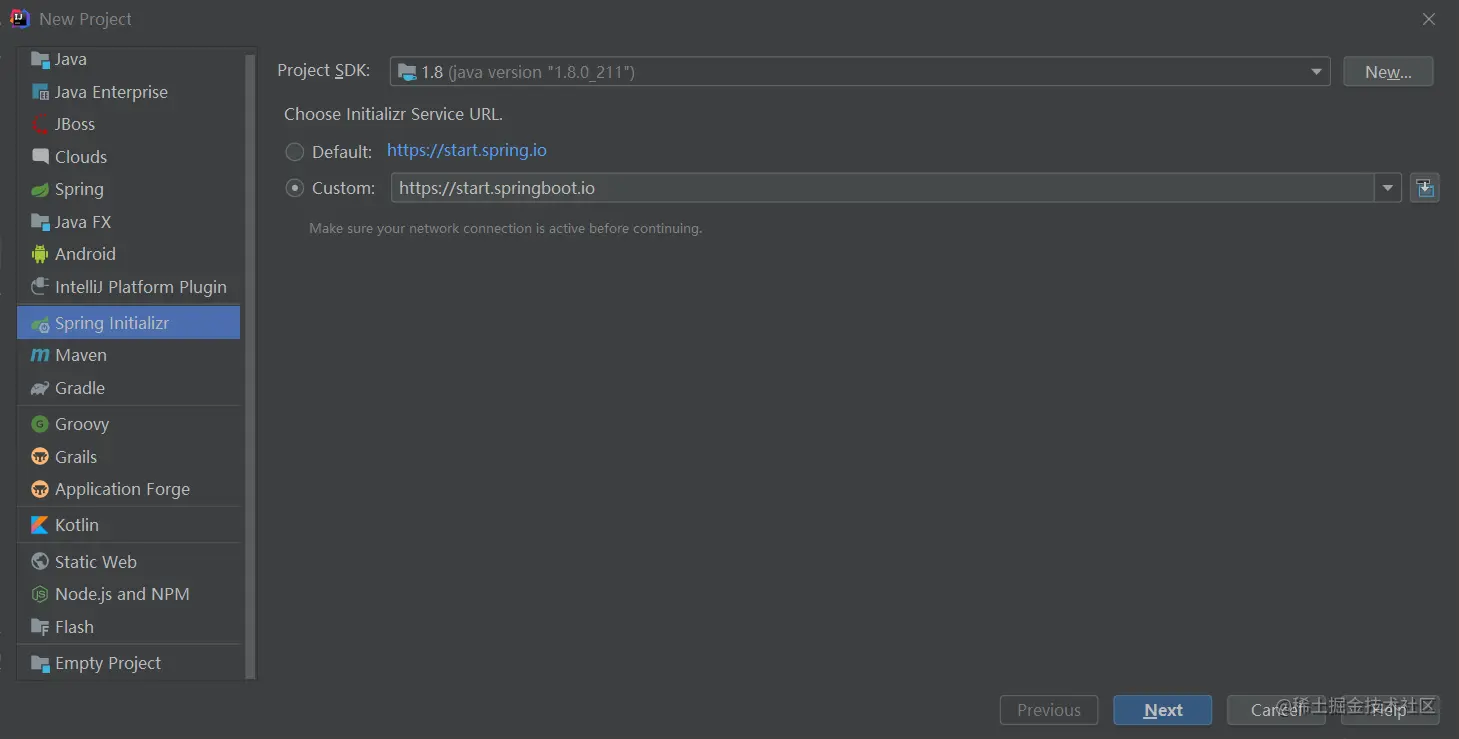This screenshot has width=1459, height=739.
Task: Select Grails in the list
Action: (x=76, y=457)
